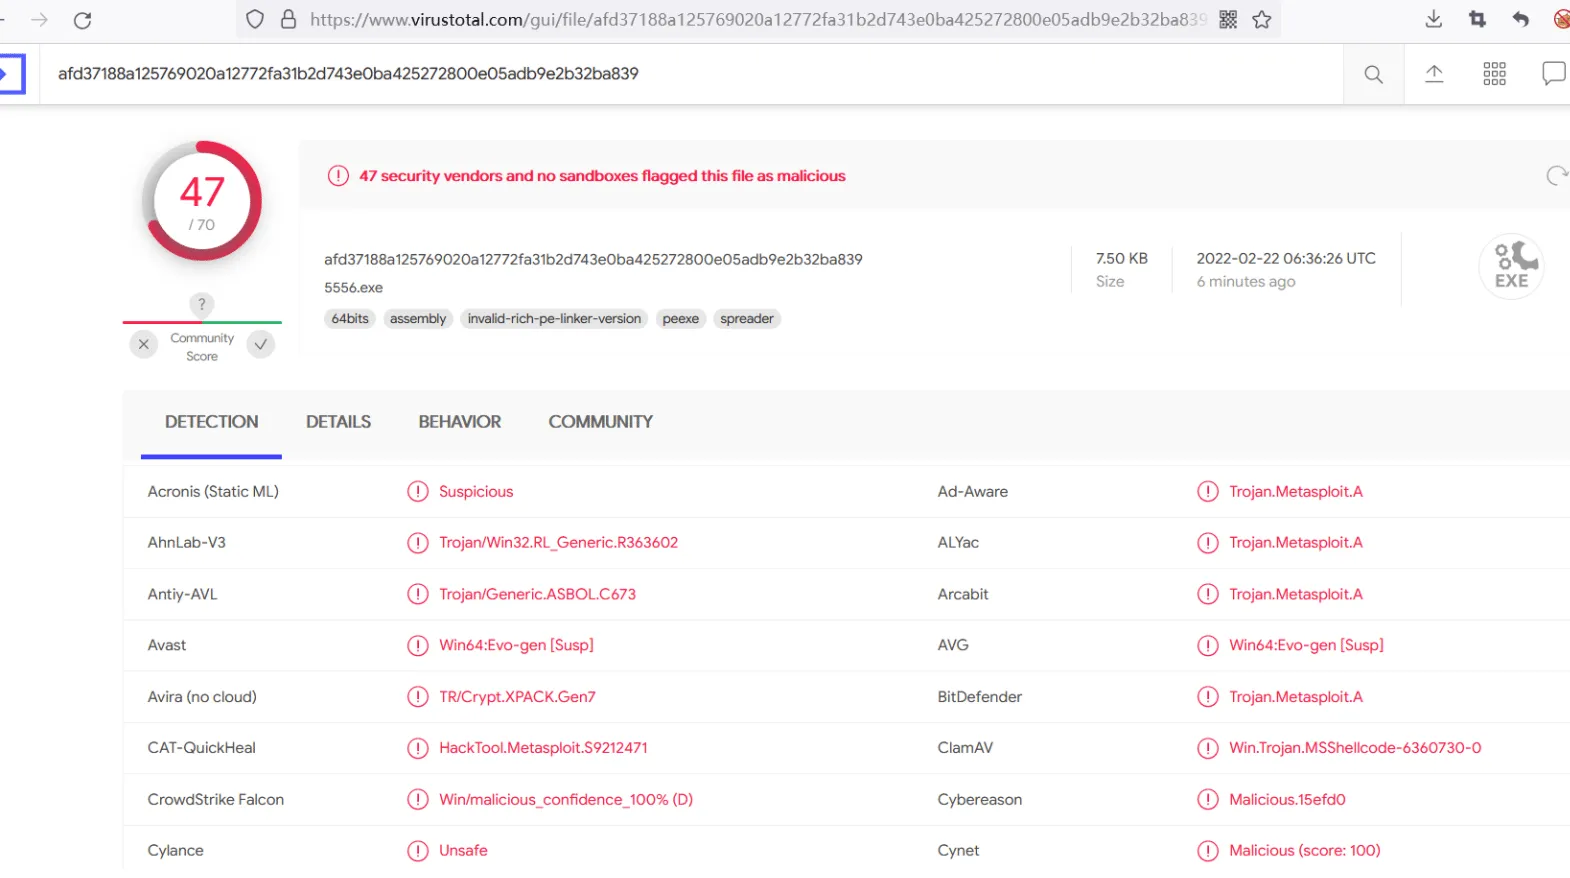Bookmark this page with the star icon
Viewport: 1570px width, 878px height.
(x=1262, y=19)
